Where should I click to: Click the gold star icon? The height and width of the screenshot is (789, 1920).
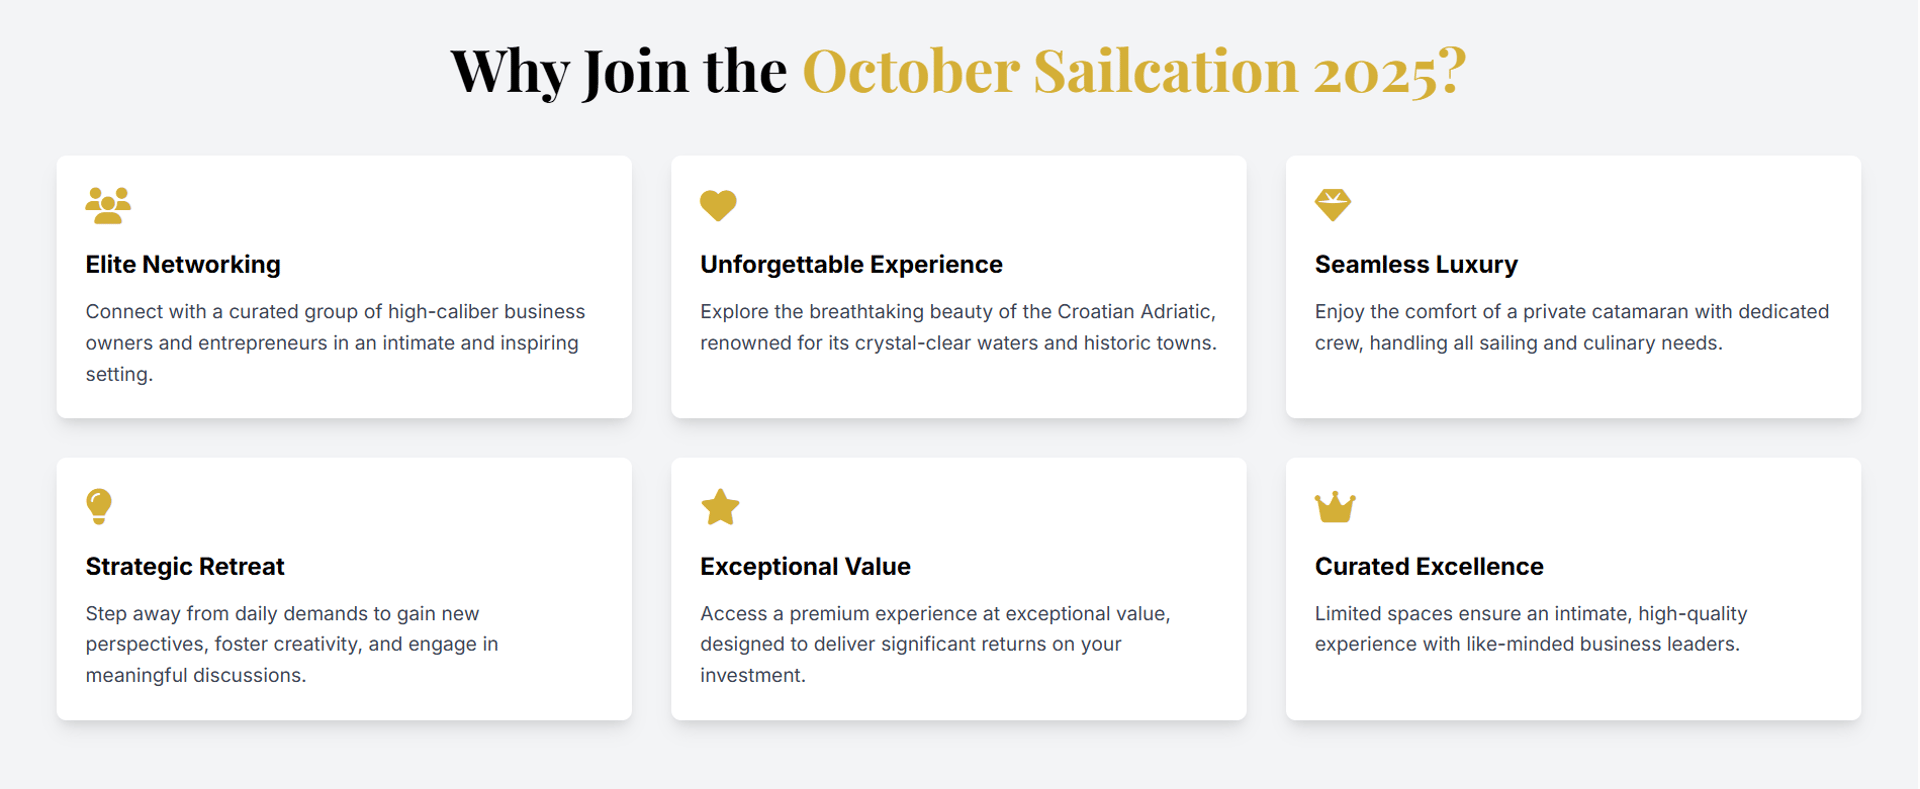coord(720,507)
